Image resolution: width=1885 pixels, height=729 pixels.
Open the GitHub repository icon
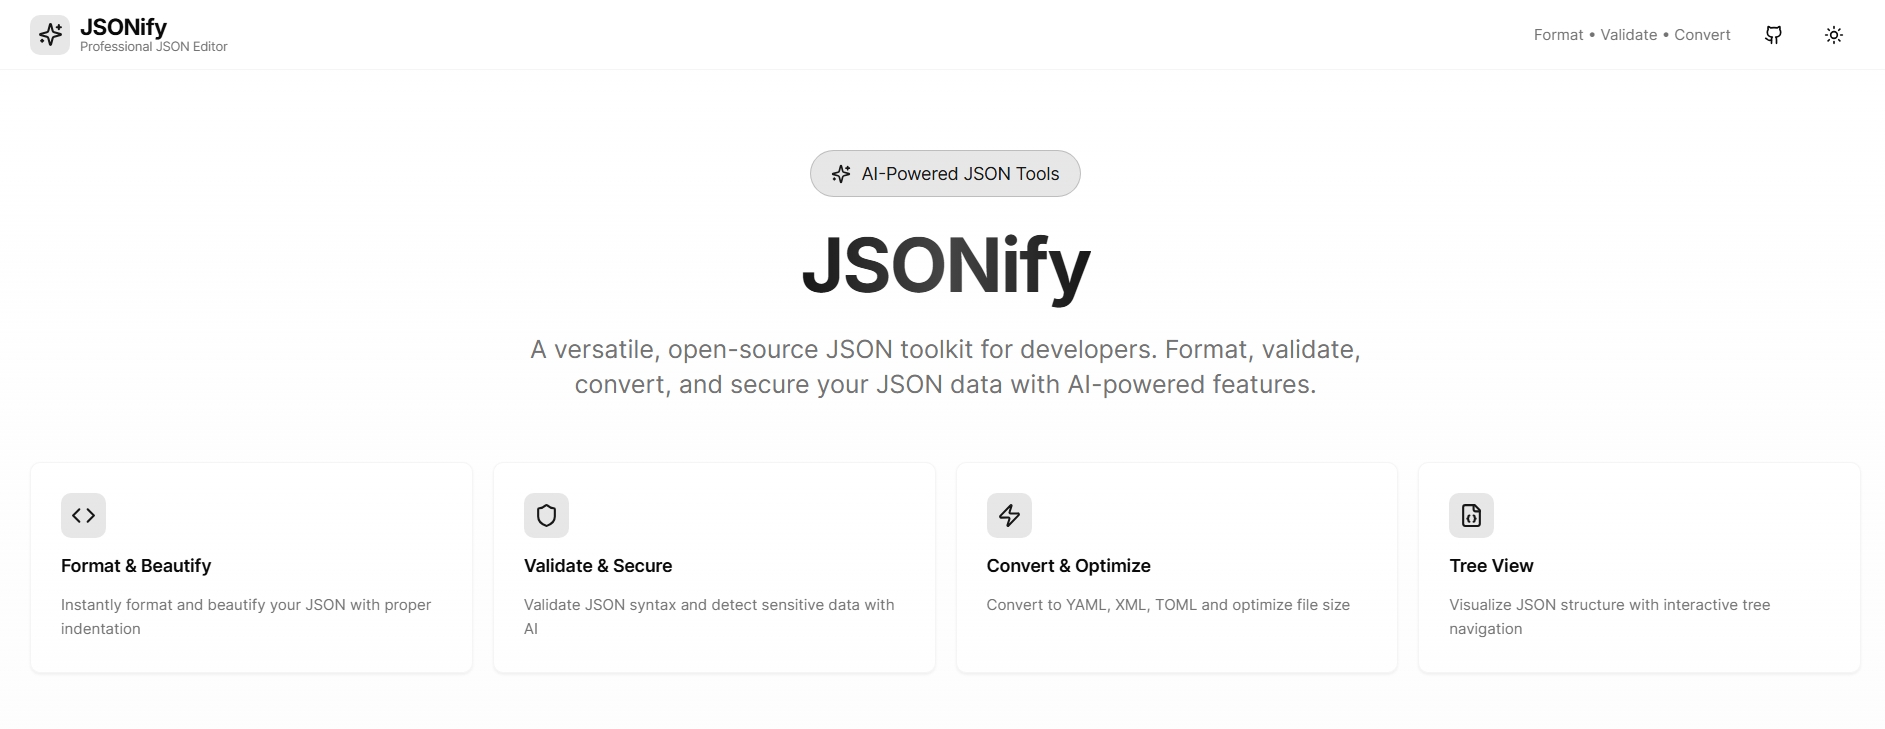pyautogui.click(x=1773, y=34)
